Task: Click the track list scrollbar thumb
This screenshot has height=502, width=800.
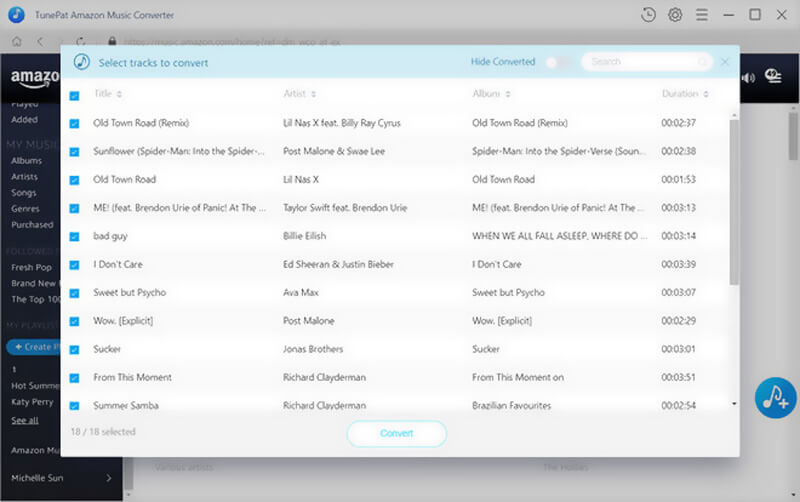Action: click(x=734, y=202)
